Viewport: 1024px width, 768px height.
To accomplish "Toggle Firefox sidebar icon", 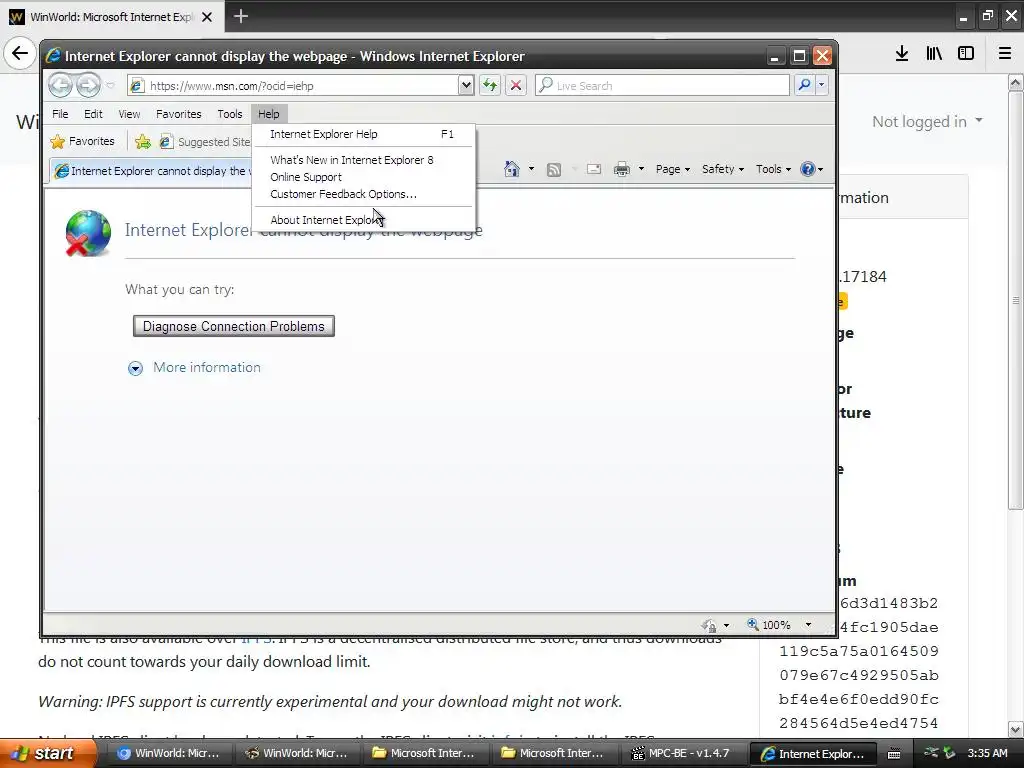I will [x=966, y=54].
